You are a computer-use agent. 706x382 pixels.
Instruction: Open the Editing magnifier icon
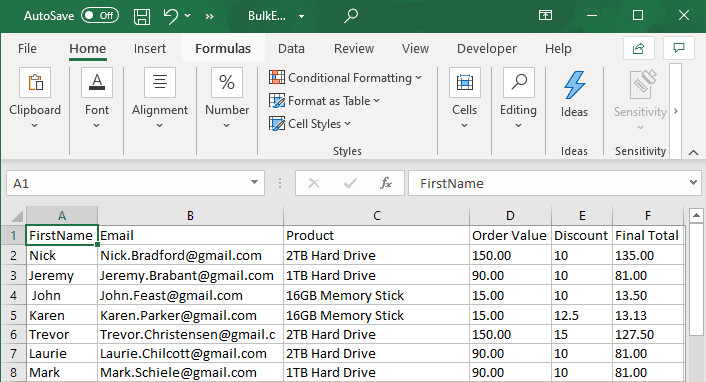[x=519, y=82]
